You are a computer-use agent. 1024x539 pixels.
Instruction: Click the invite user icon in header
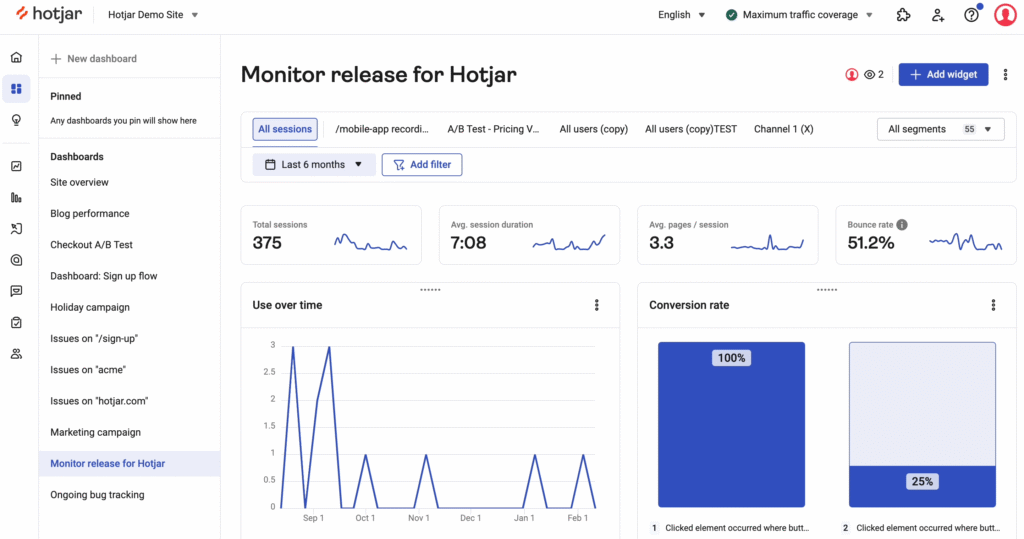[937, 15]
